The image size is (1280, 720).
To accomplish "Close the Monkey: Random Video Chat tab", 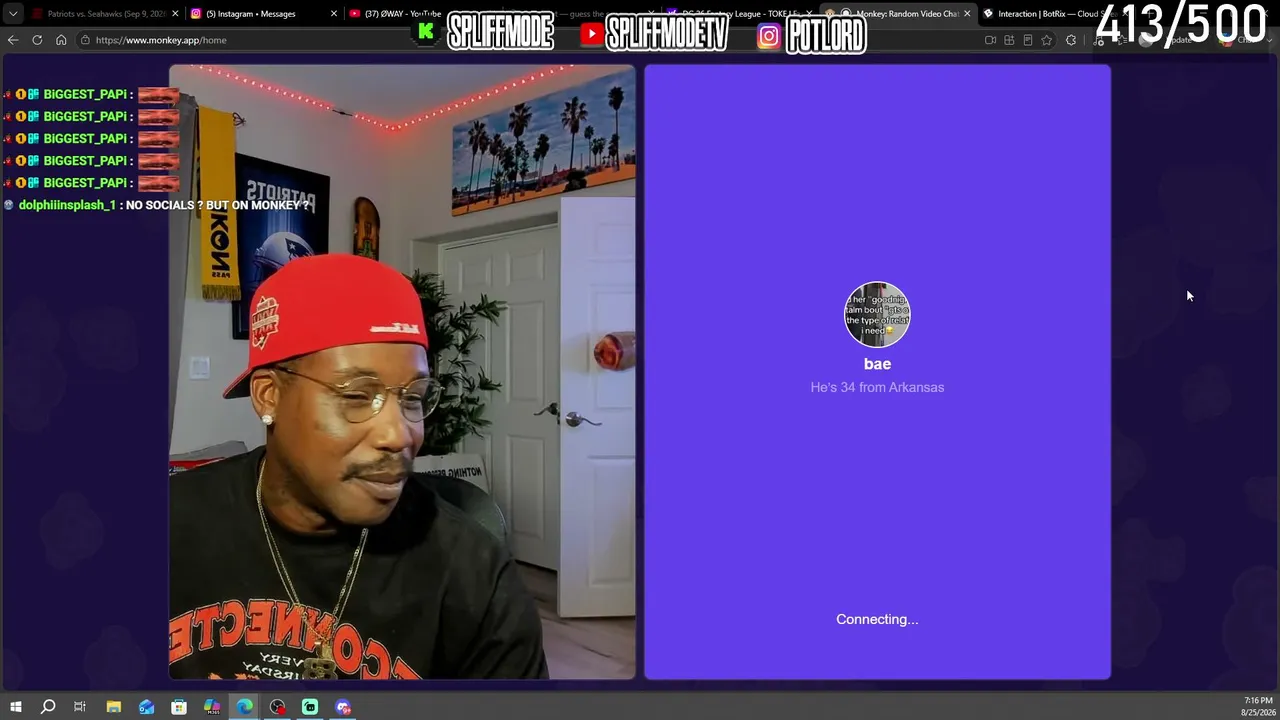I will click(967, 14).
